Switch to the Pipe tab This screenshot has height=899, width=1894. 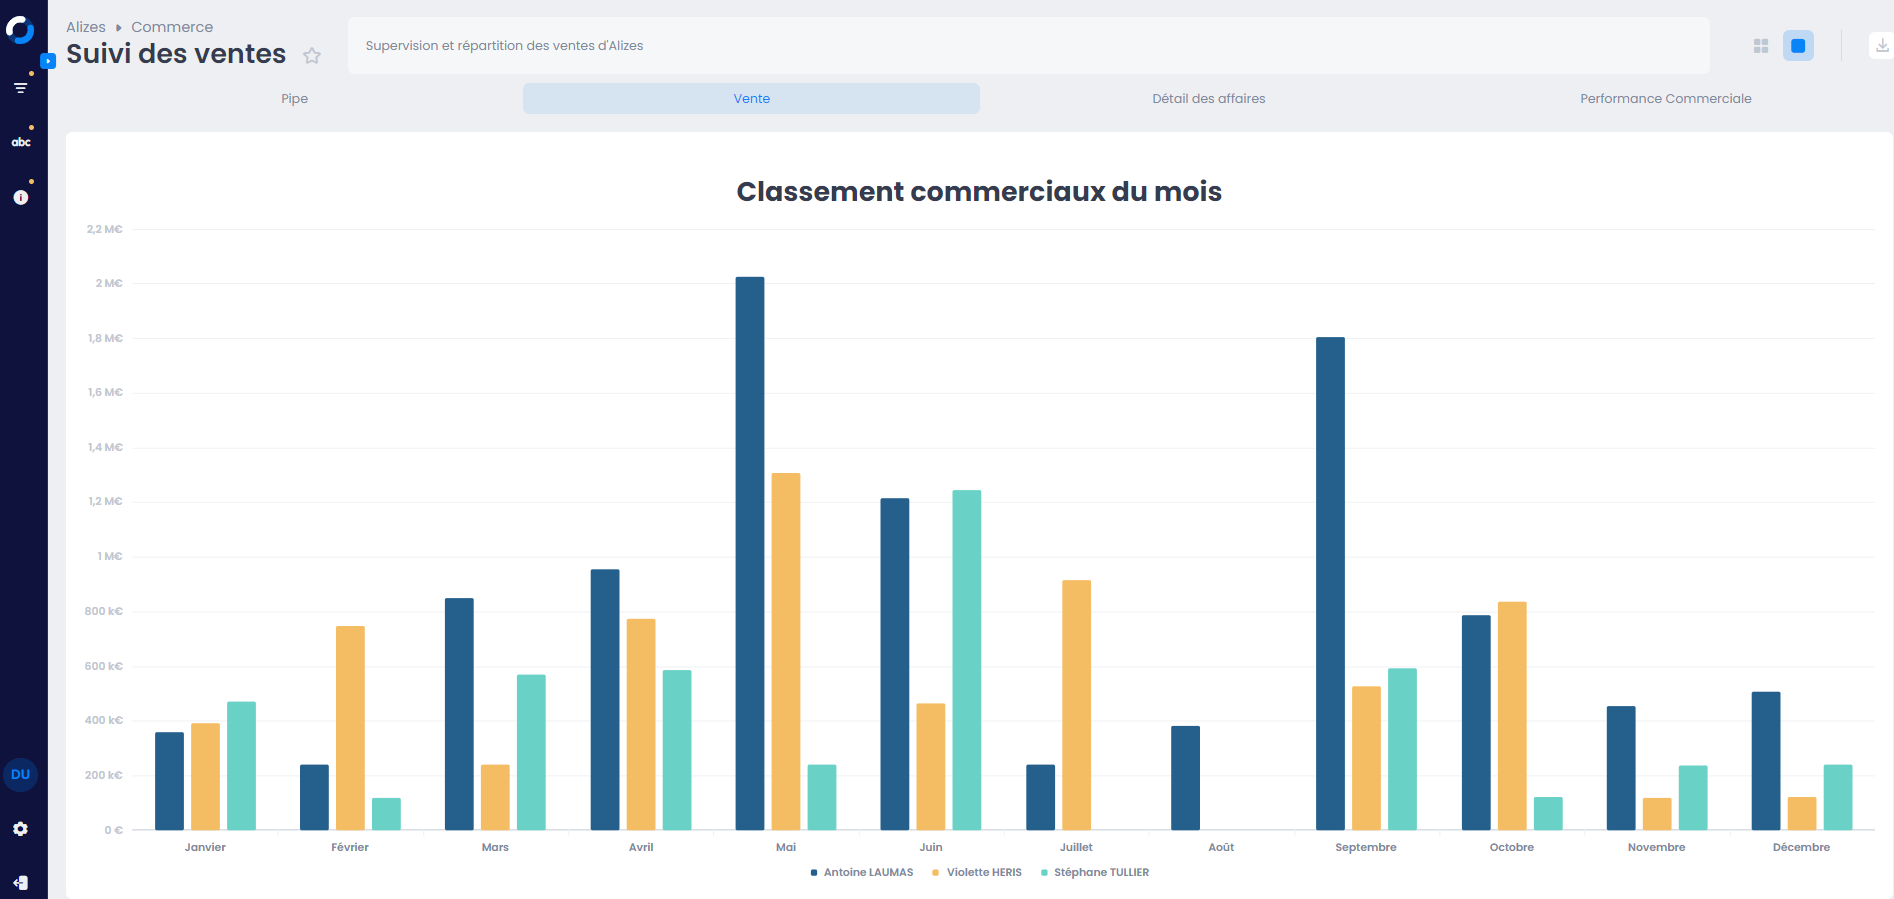294,99
